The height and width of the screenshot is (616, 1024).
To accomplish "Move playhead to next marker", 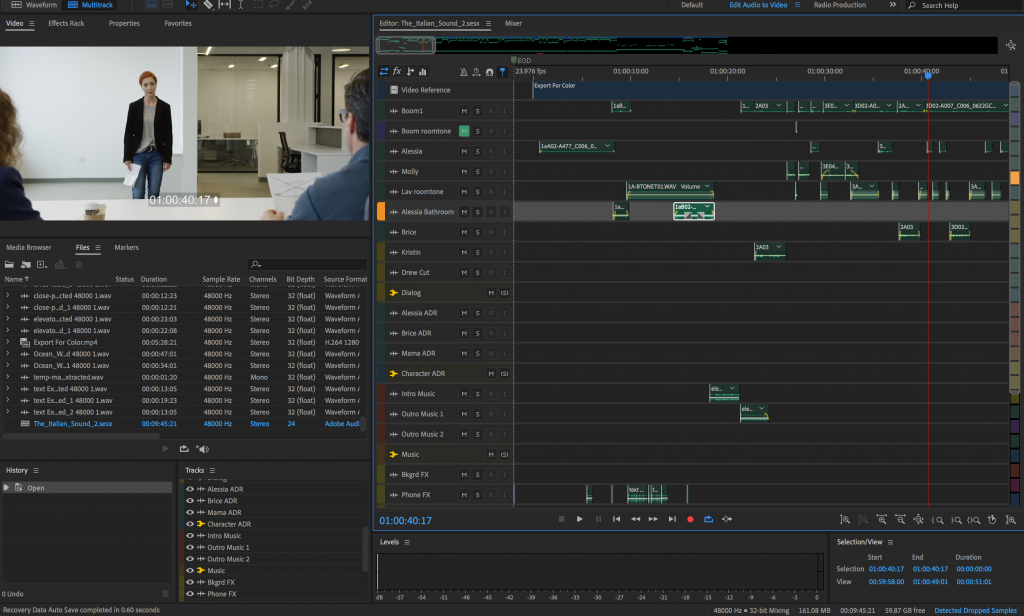I will [x=672, y=519].
